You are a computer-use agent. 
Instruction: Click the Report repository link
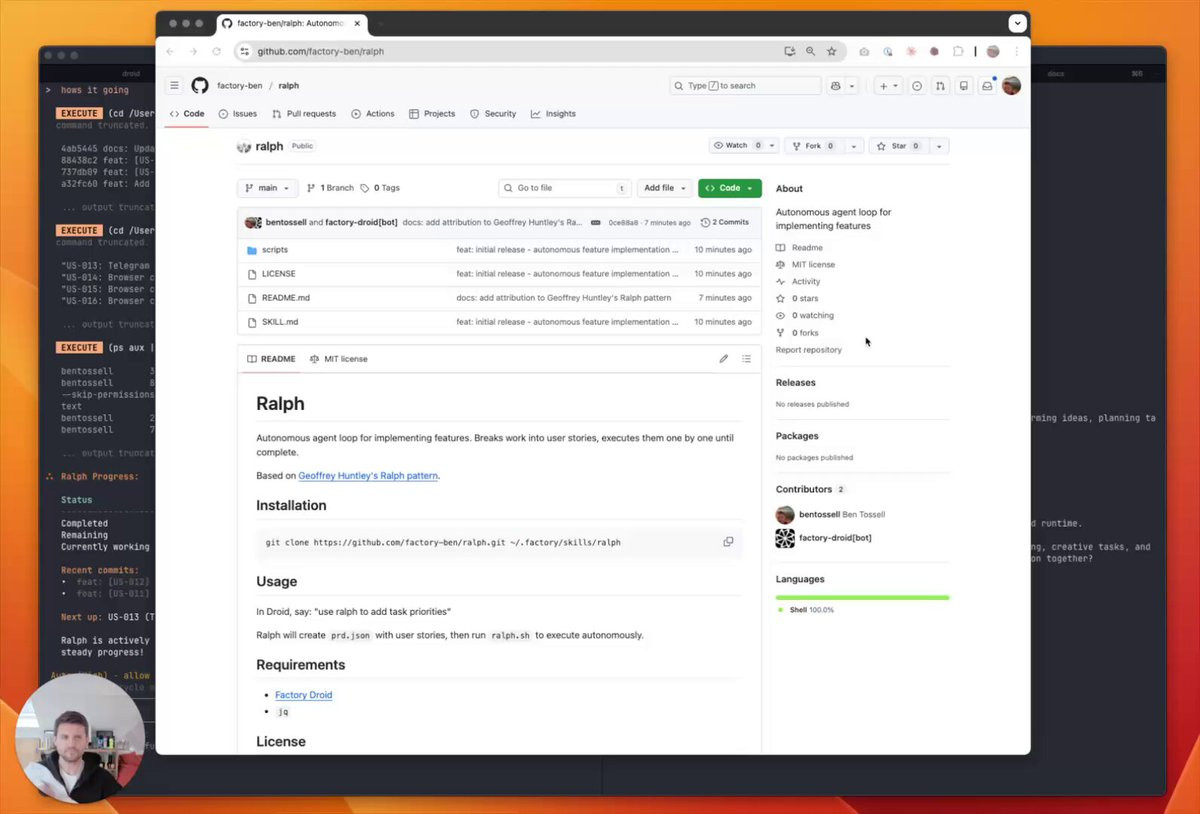[x=809, y=350]
